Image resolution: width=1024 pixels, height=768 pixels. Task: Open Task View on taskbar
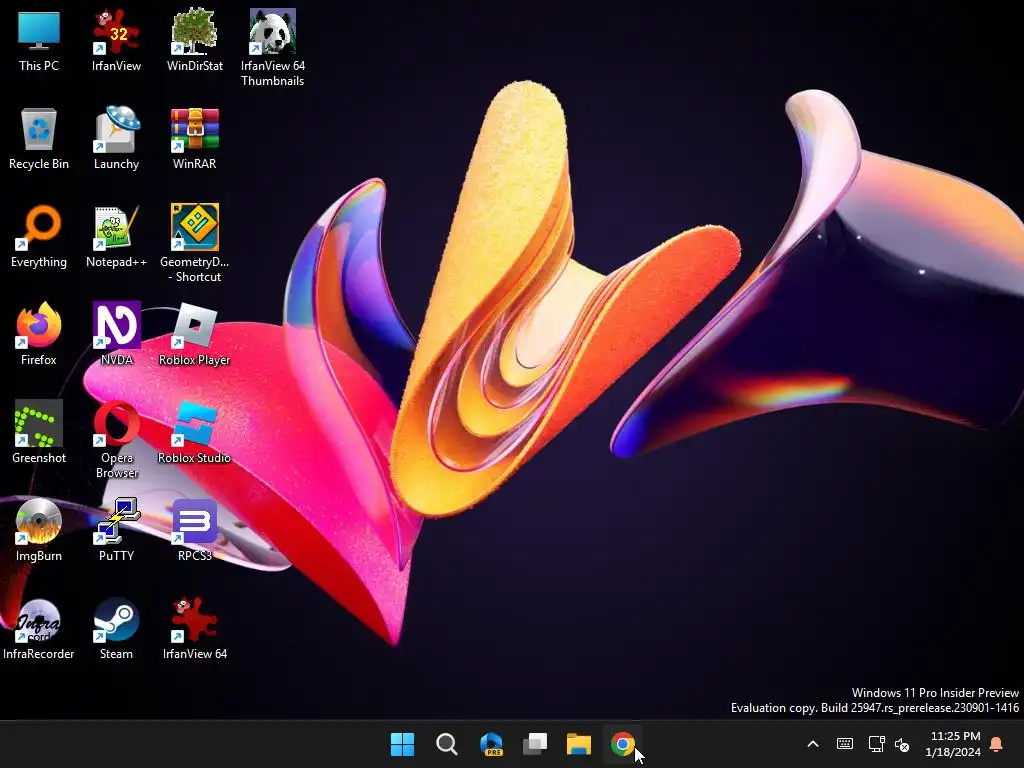pos(535,744)
